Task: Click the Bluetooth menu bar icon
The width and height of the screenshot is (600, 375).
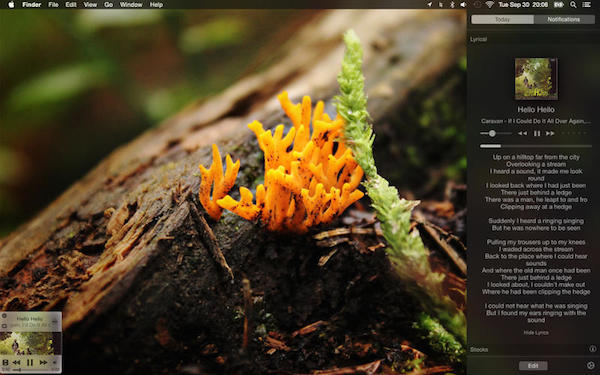Action: [x=452, y=5]
